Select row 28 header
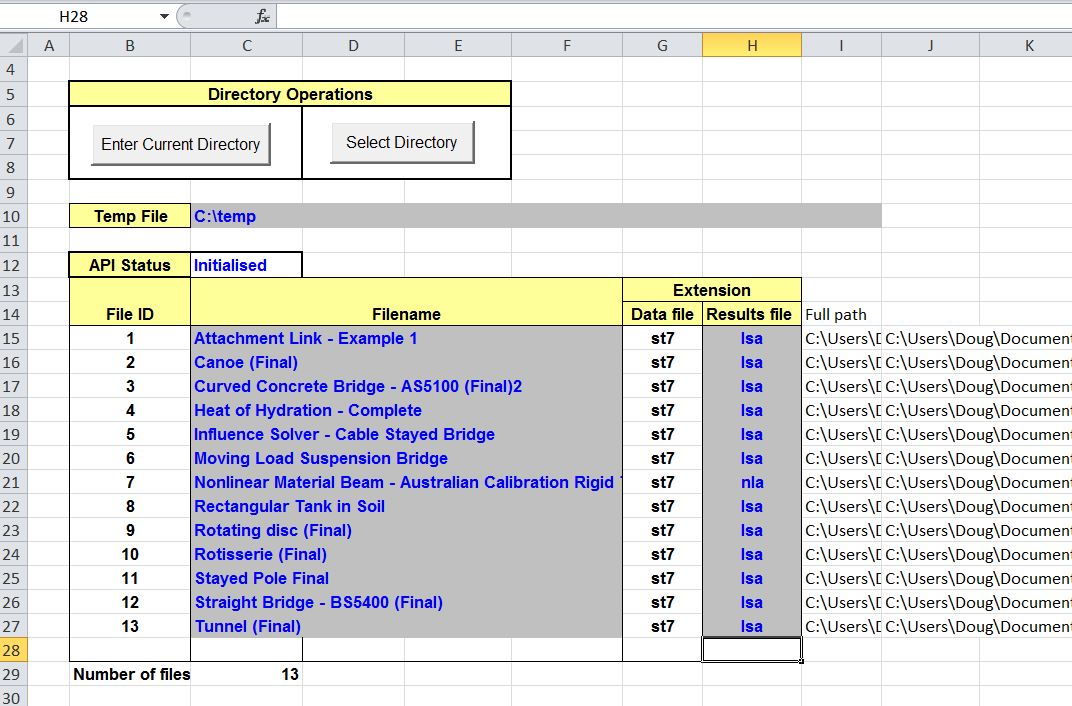 (x=13, y=650)
